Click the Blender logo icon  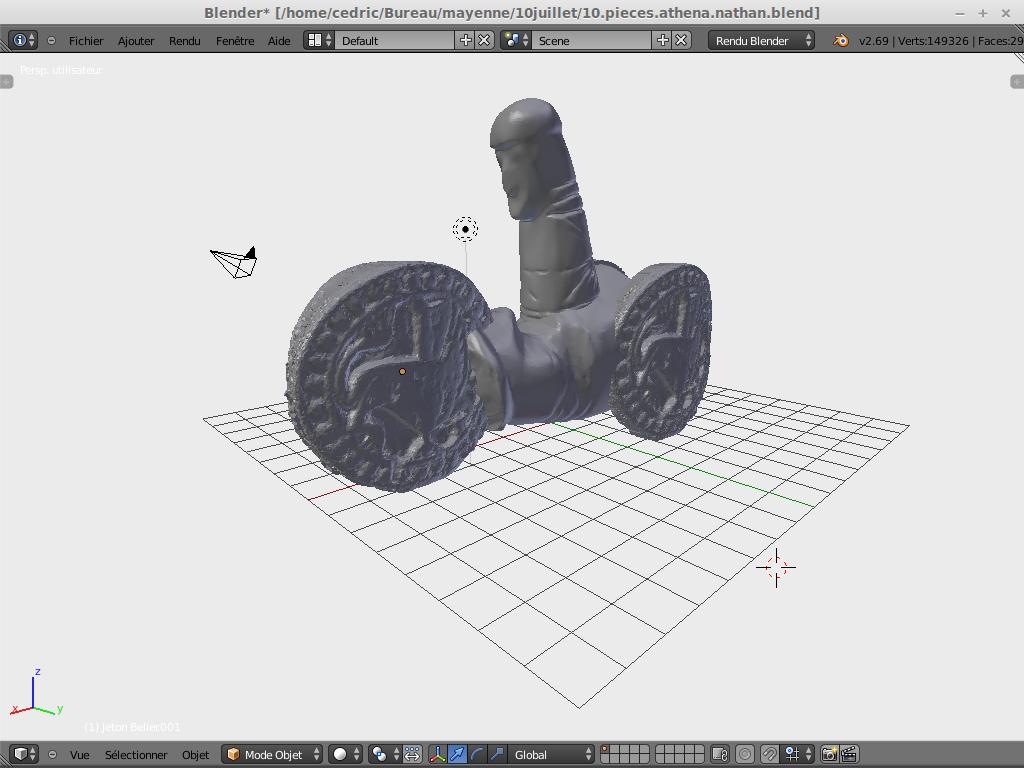pyautogui.click(x=840, y=41)
